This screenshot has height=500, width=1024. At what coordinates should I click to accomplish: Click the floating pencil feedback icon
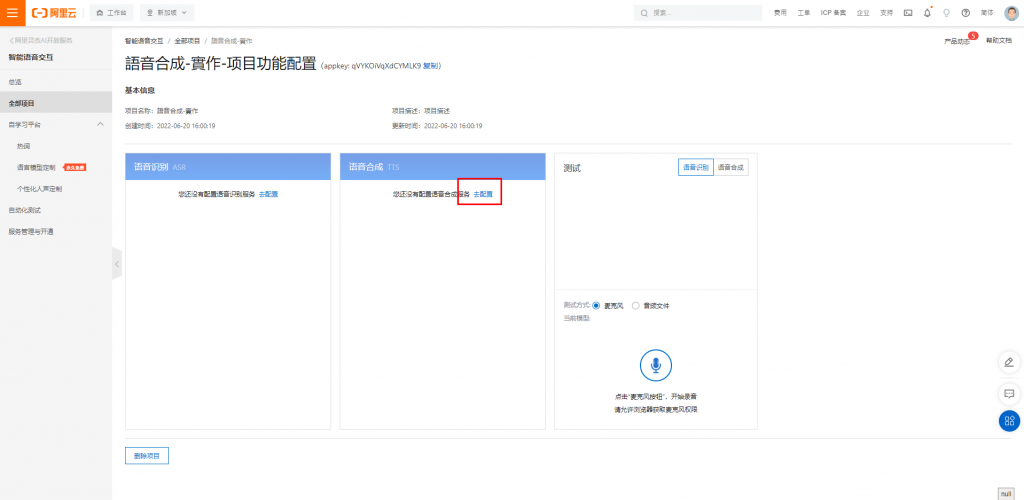point(1009,362)
